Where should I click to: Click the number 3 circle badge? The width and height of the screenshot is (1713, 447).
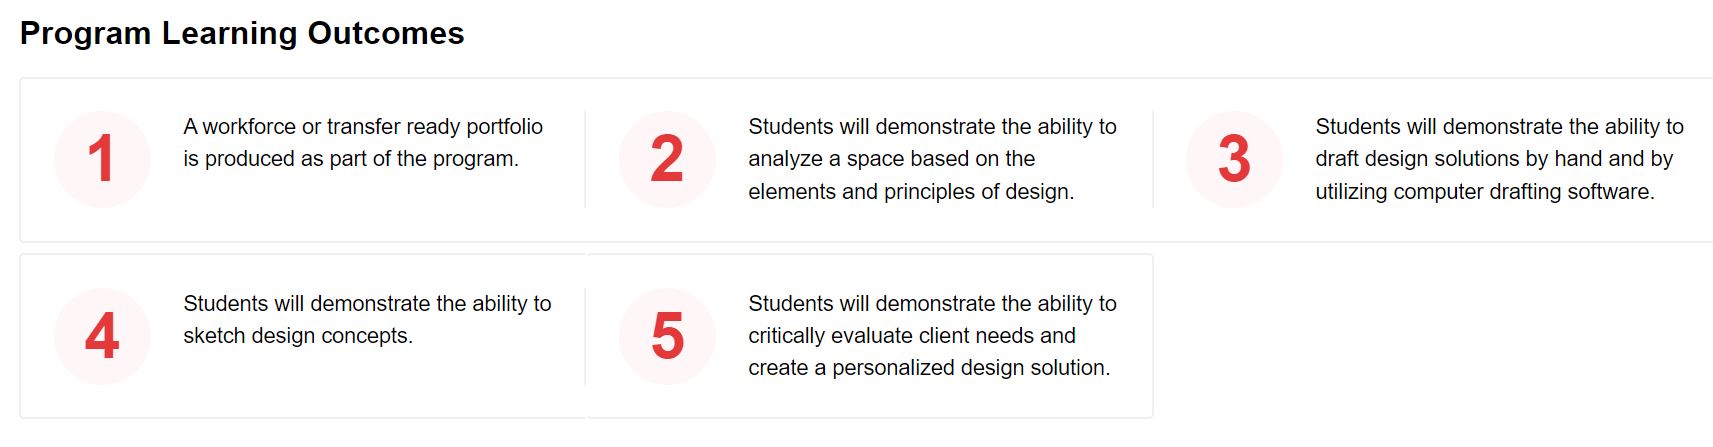click(1234, 159)
